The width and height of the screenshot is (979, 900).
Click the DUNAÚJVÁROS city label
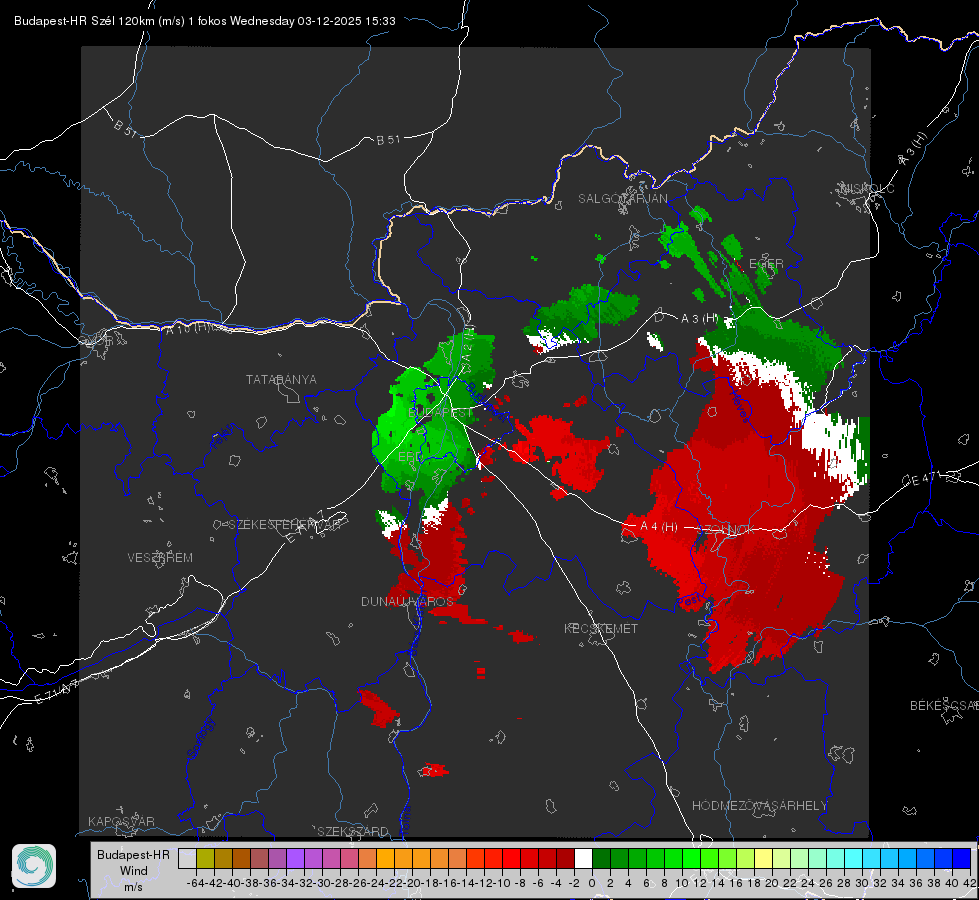pos(407,601)
